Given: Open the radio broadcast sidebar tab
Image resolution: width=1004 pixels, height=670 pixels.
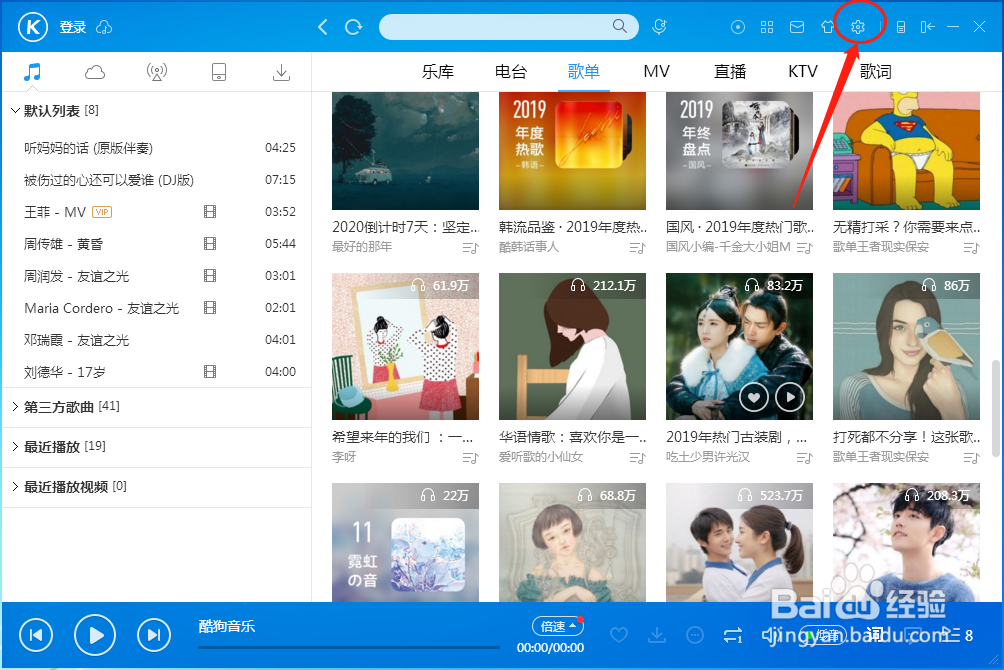Looking at the screenshot, I should (x=157, y=72).
